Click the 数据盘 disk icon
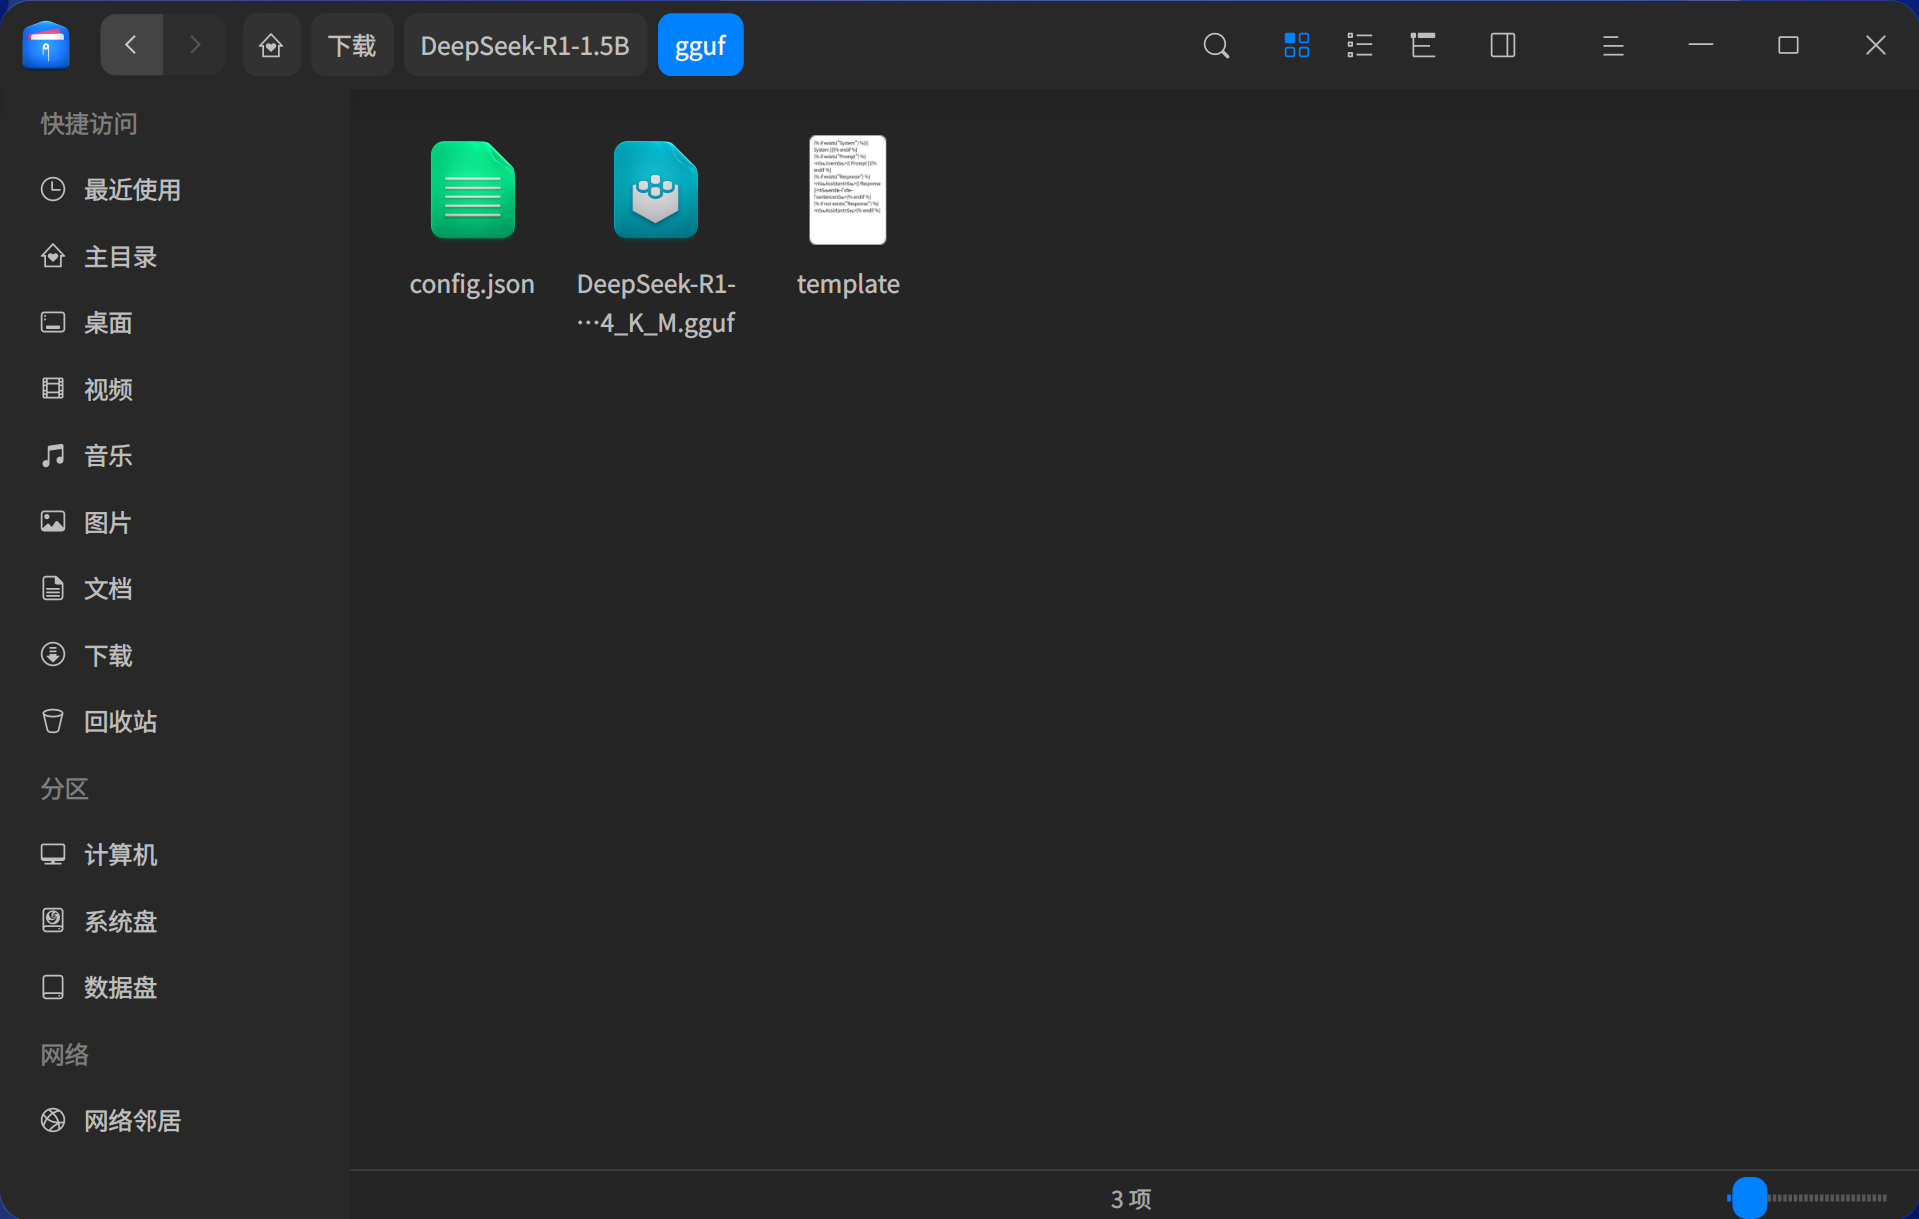Viewport: 1919px width, 1219px height. point(53,987)
